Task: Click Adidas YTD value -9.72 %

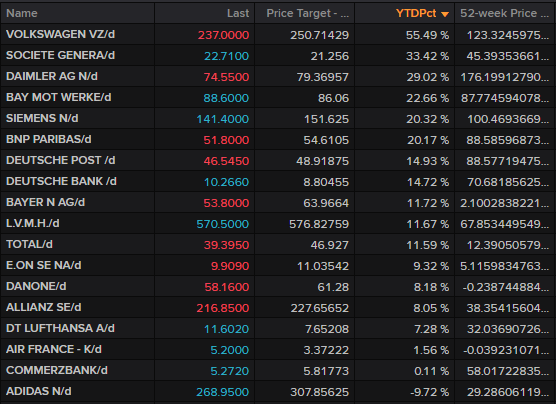Action: click(429, 392)
